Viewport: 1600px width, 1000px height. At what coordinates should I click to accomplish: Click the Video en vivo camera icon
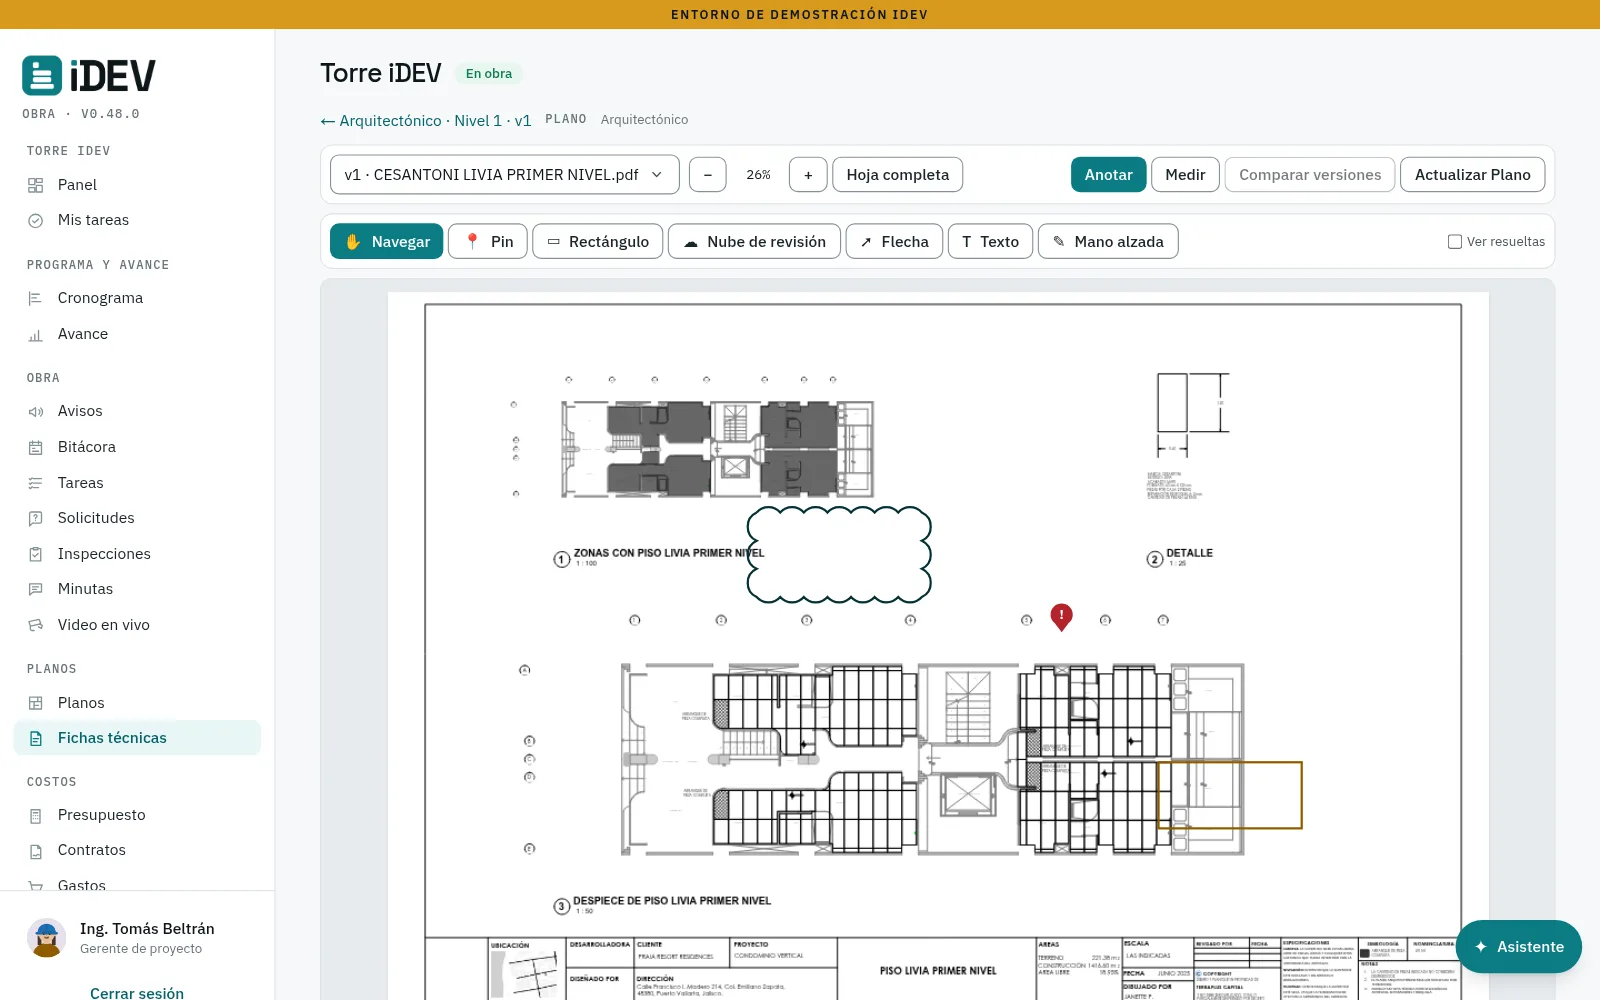(x=36, y=625)
